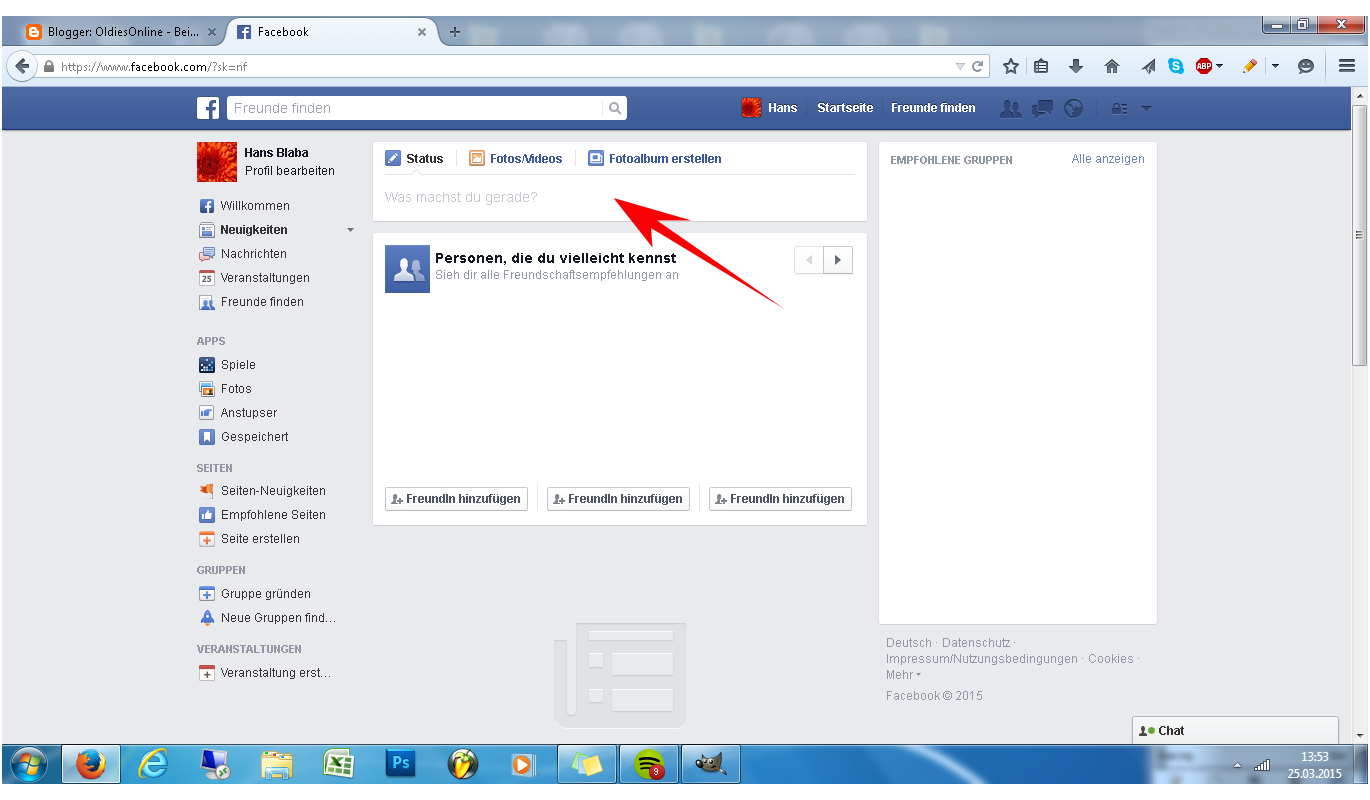Click the first FreundIn hinzufügen button
This screenshot has width=1370, height=800.
pyautogui.click(x=456, y=498)
